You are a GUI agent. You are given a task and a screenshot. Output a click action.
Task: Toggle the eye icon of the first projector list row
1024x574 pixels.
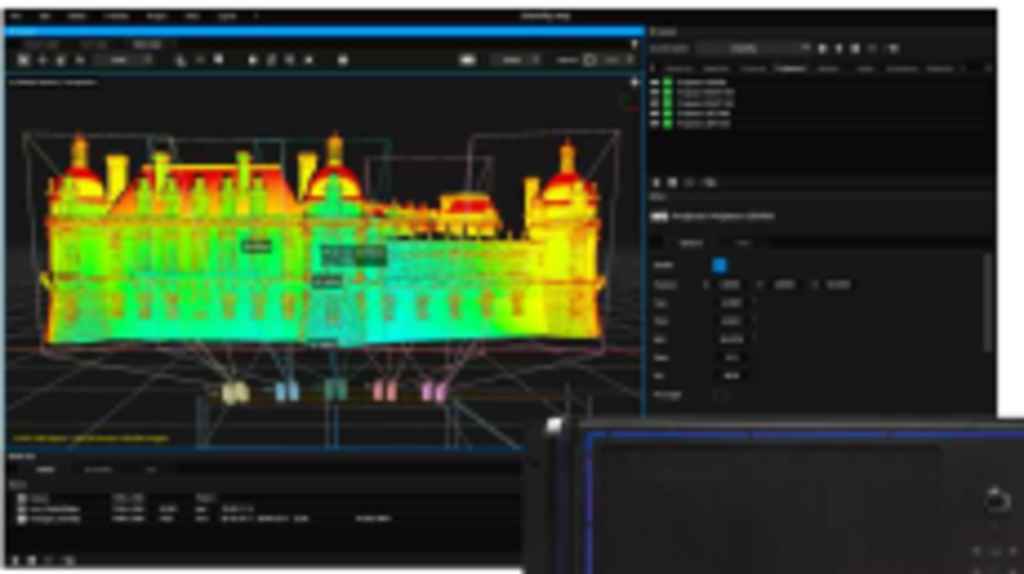pos(654,83)
